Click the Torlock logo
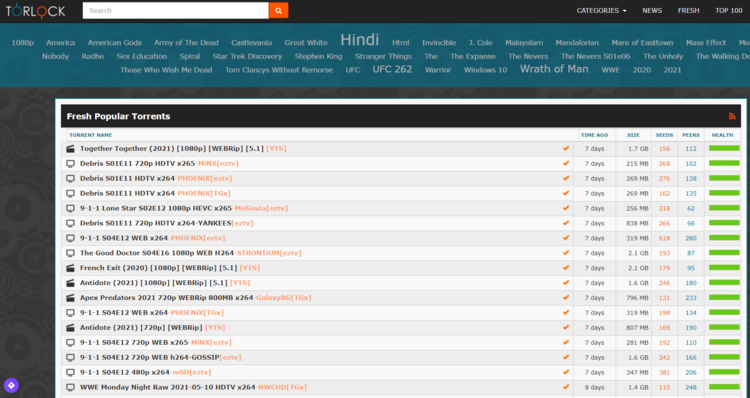750x398 pixels. [35, 11]
